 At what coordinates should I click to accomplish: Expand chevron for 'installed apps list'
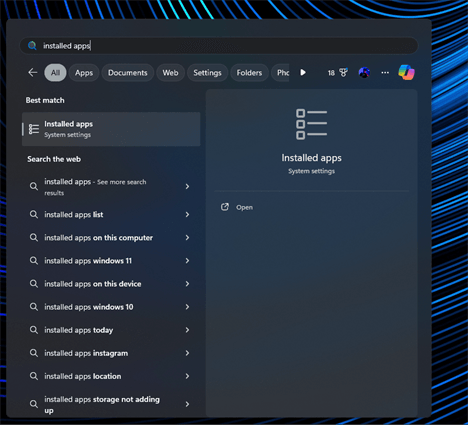click(187, 214)
